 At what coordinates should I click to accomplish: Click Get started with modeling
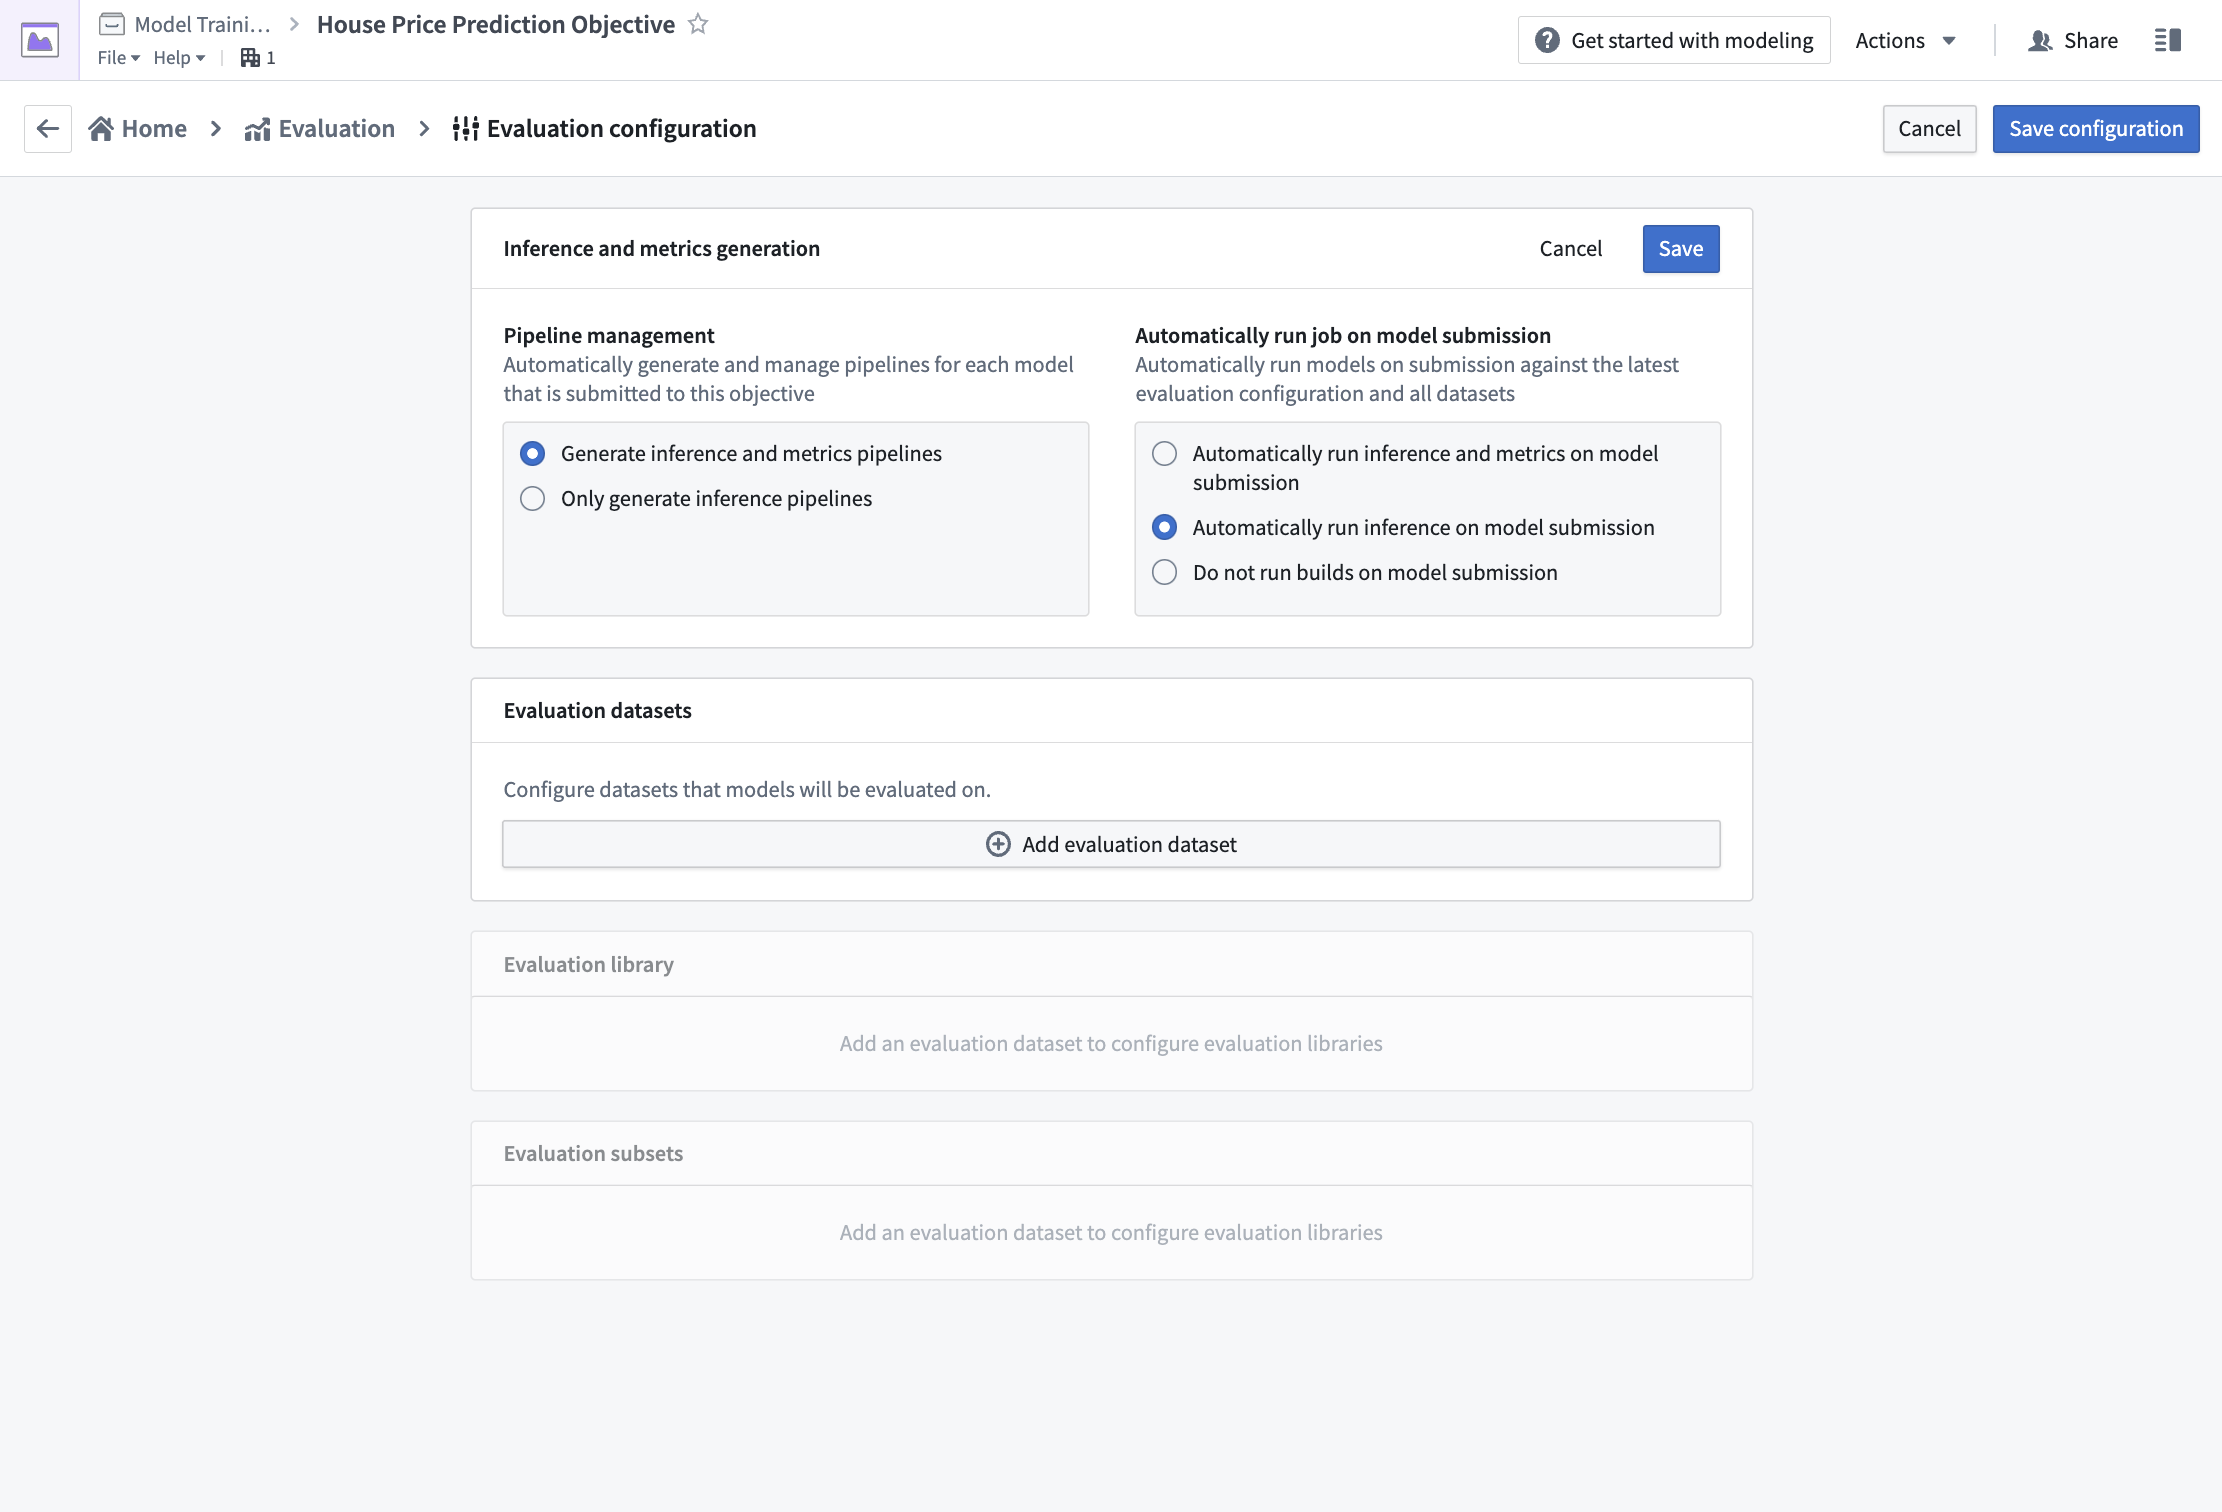(1674, 40)
